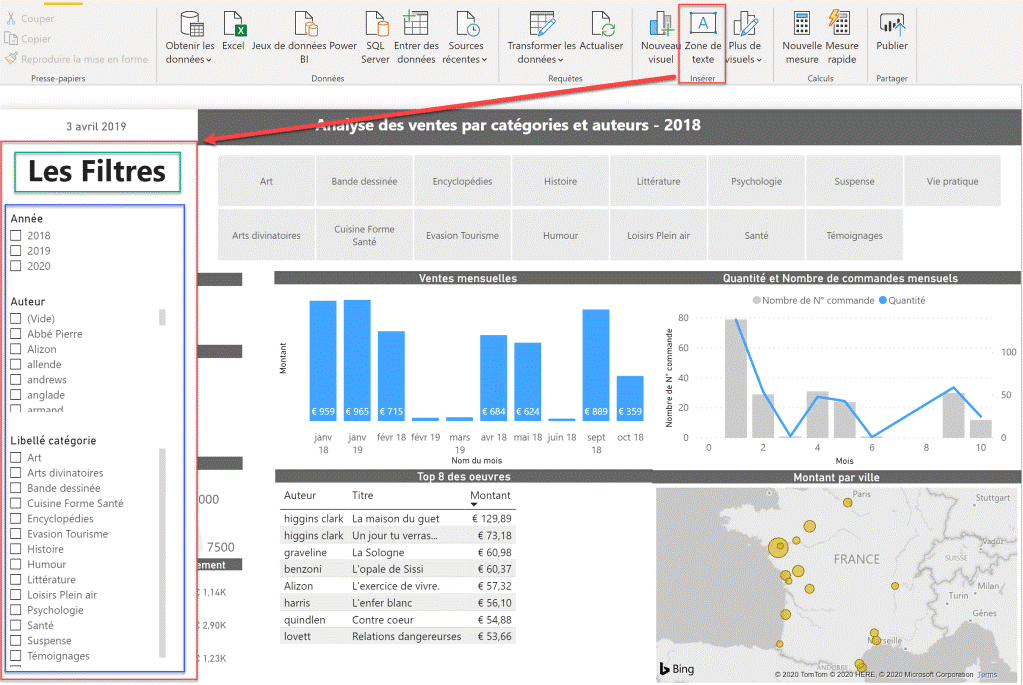Select the graveline author cell

pyautogui.click(x=305, y=553)
